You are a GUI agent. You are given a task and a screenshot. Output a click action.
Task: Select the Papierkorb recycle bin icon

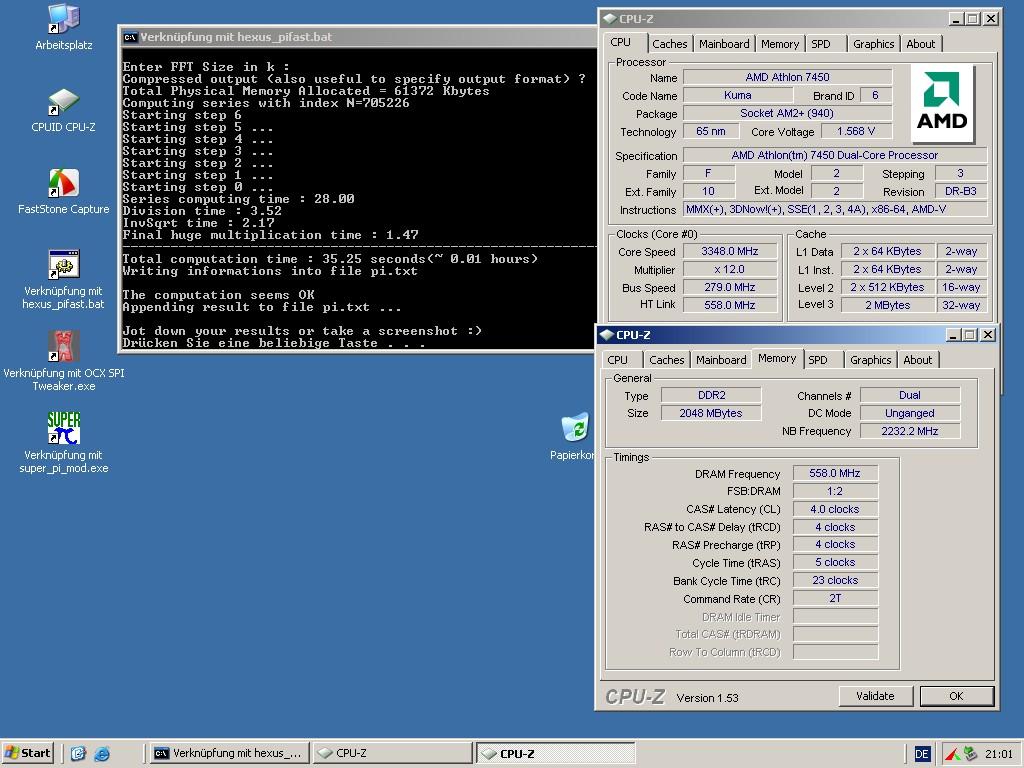click(575, 428)
